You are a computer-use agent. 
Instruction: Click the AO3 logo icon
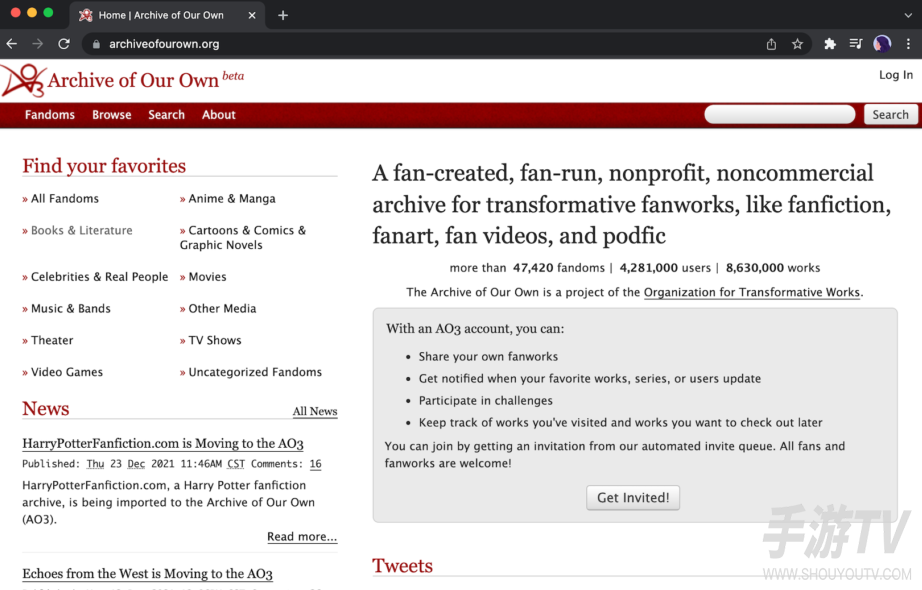tap(24, 81)
